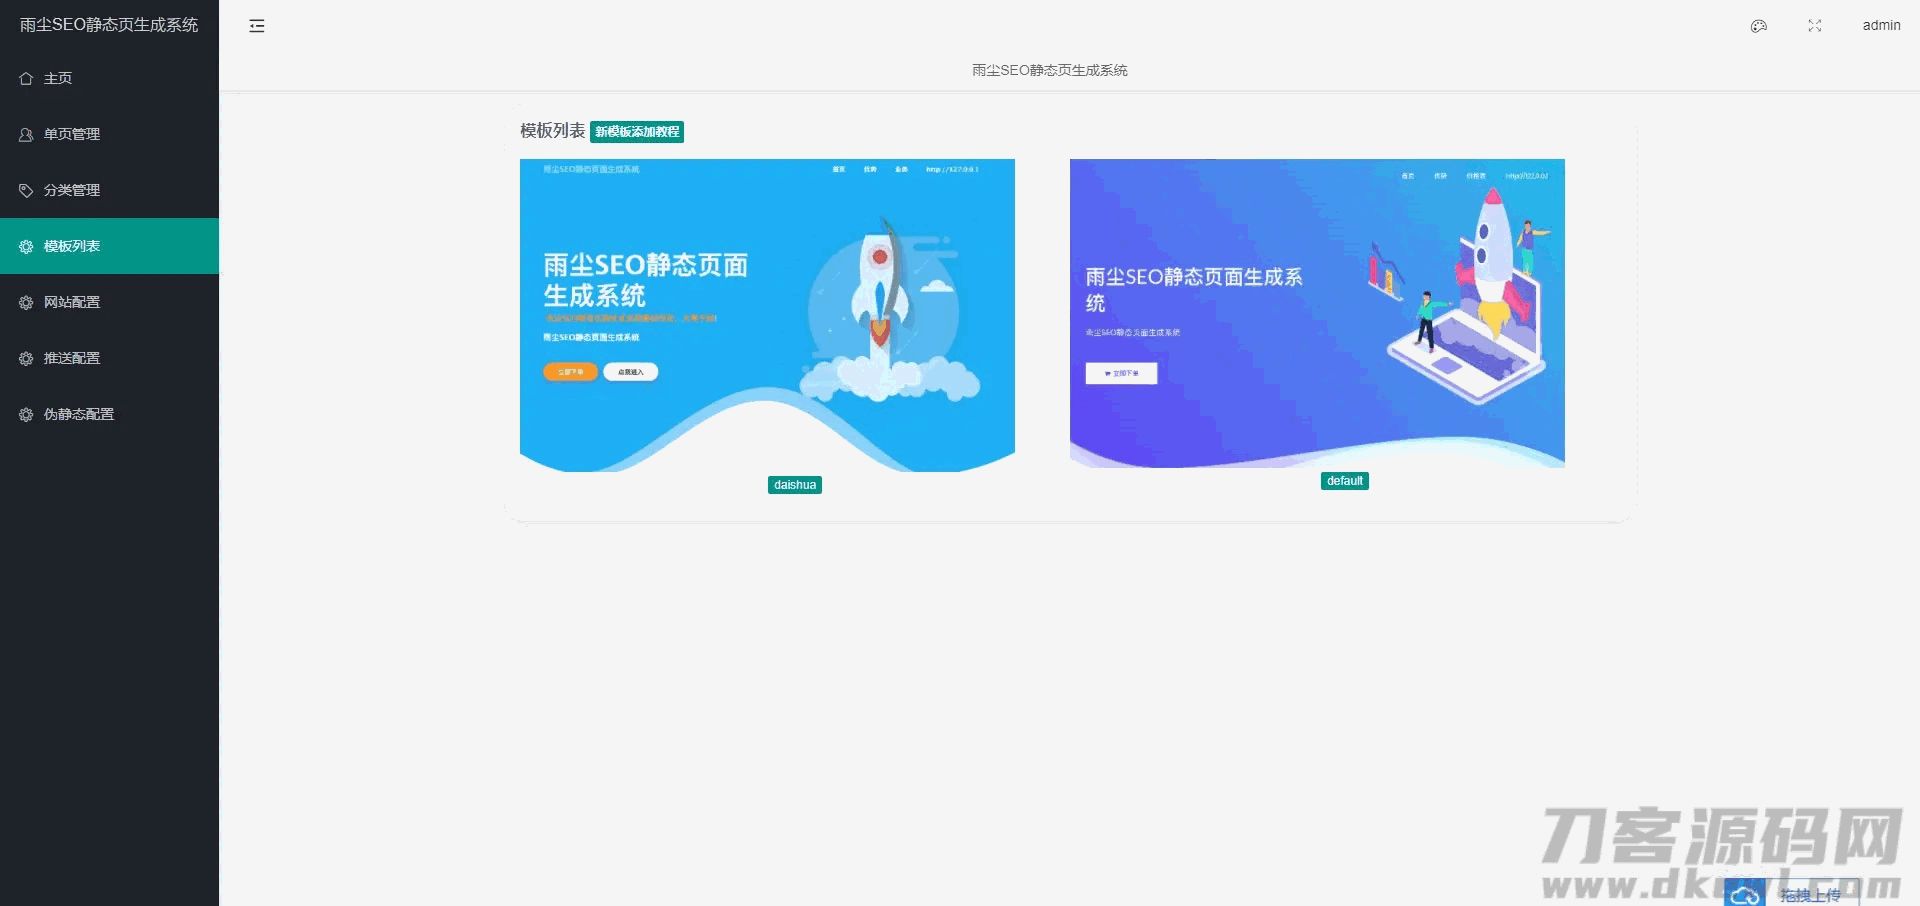Click the user icon beside 单页管理
Screen dimensions: 1920x906
click(x=26, y=134)
